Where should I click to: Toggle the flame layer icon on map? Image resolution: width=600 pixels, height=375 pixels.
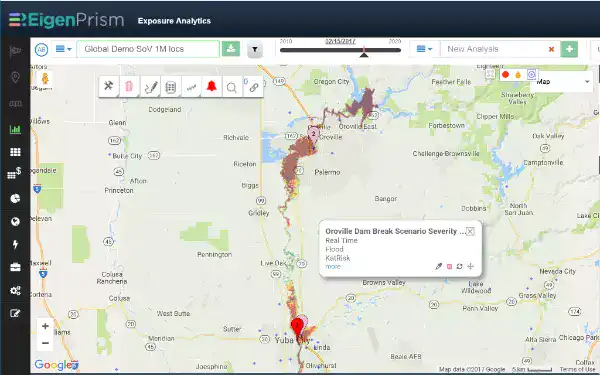click(518, 75)
